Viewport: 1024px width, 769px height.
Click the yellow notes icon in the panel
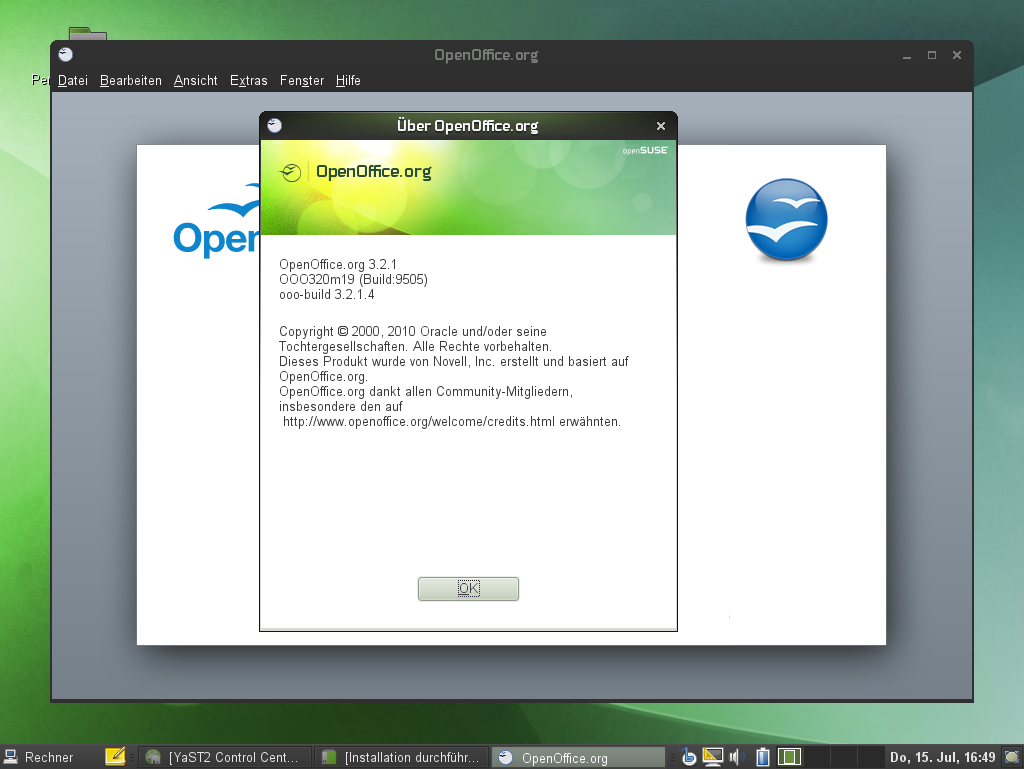pyautogui.click(x=115, y=757)
